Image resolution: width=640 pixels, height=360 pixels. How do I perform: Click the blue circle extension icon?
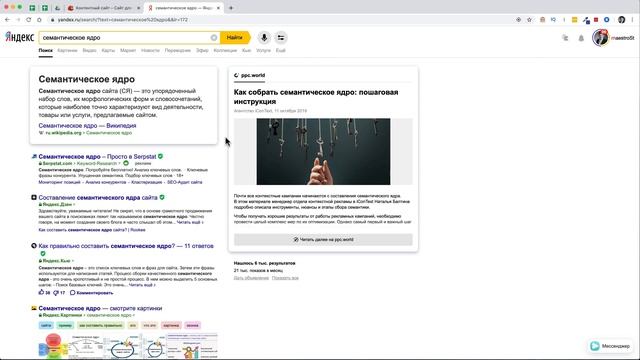point(607,20)
